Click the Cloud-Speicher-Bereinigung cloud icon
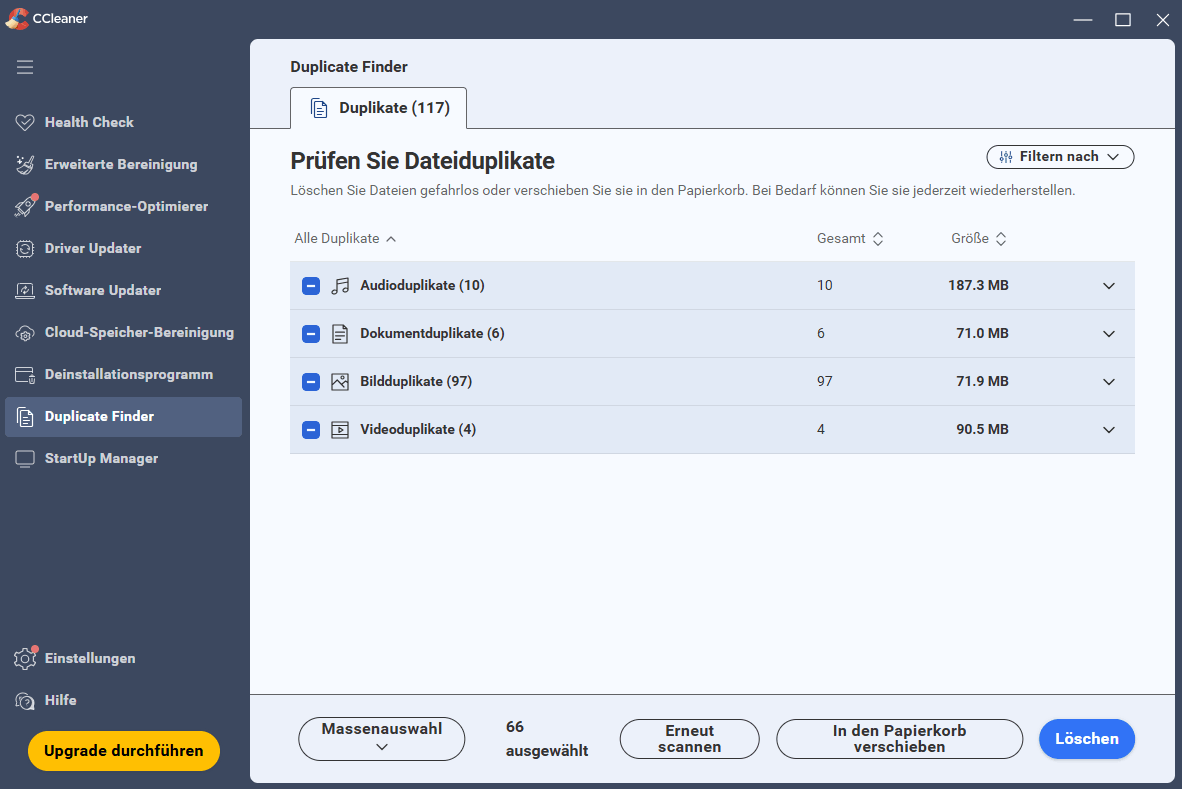The image size is (1182, 789). [25, 332]
